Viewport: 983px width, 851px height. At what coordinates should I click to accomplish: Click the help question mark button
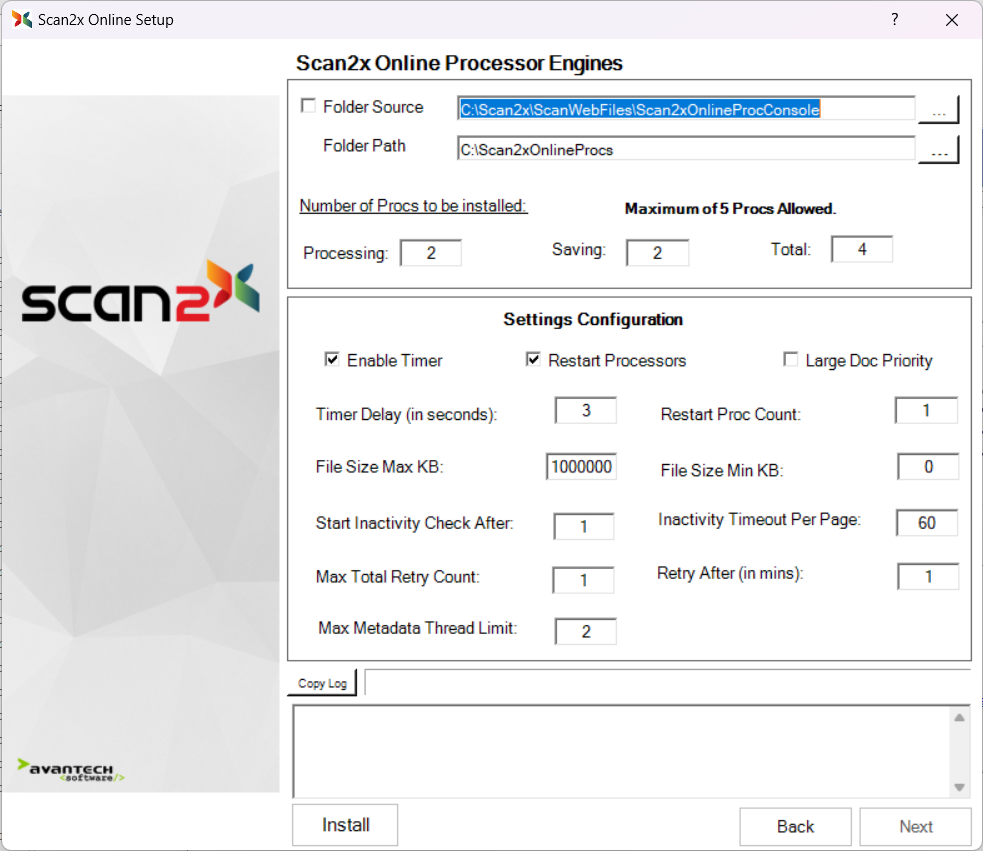894,19
